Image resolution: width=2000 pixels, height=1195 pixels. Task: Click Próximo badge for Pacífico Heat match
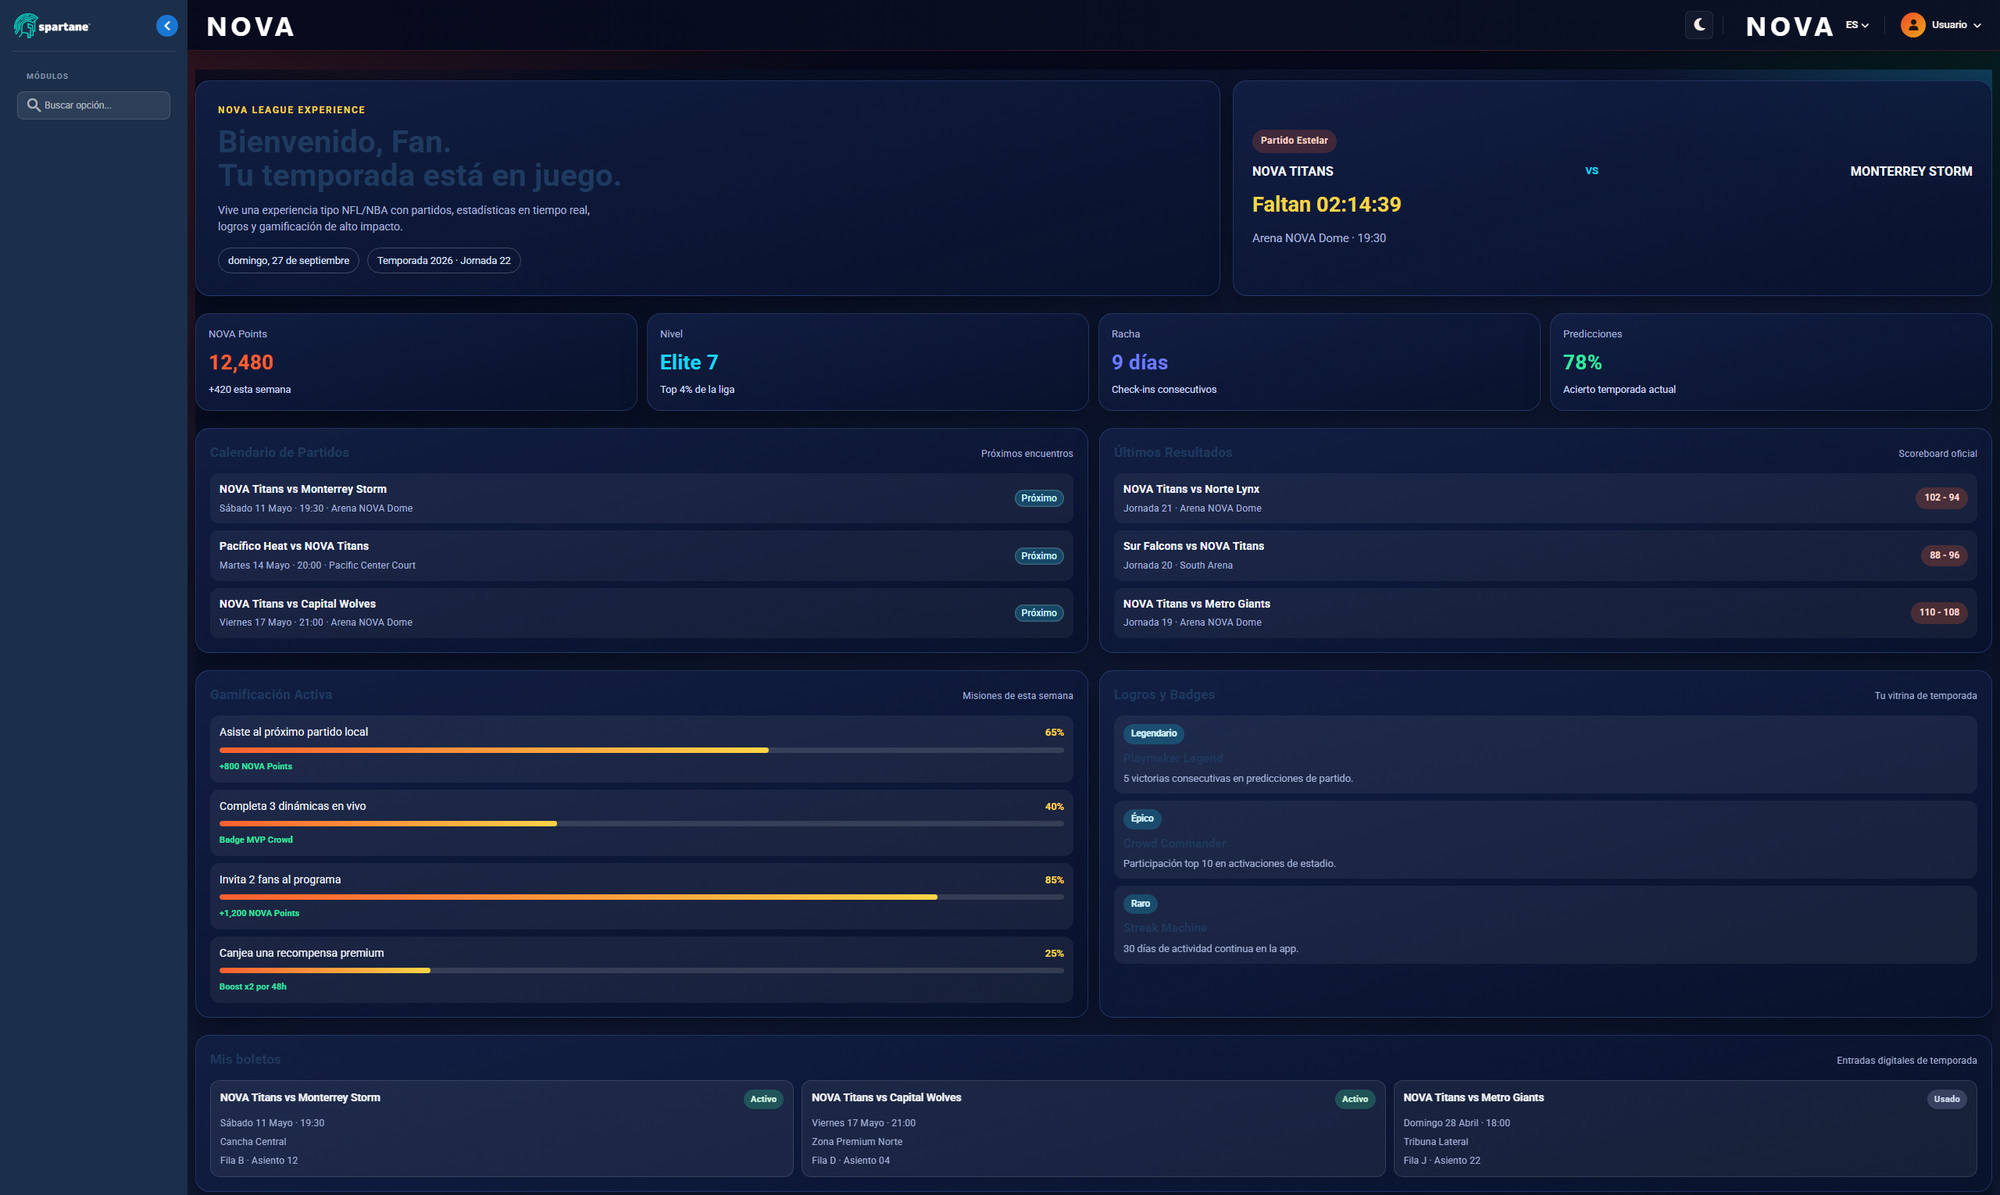click(x=1039, y=556)
